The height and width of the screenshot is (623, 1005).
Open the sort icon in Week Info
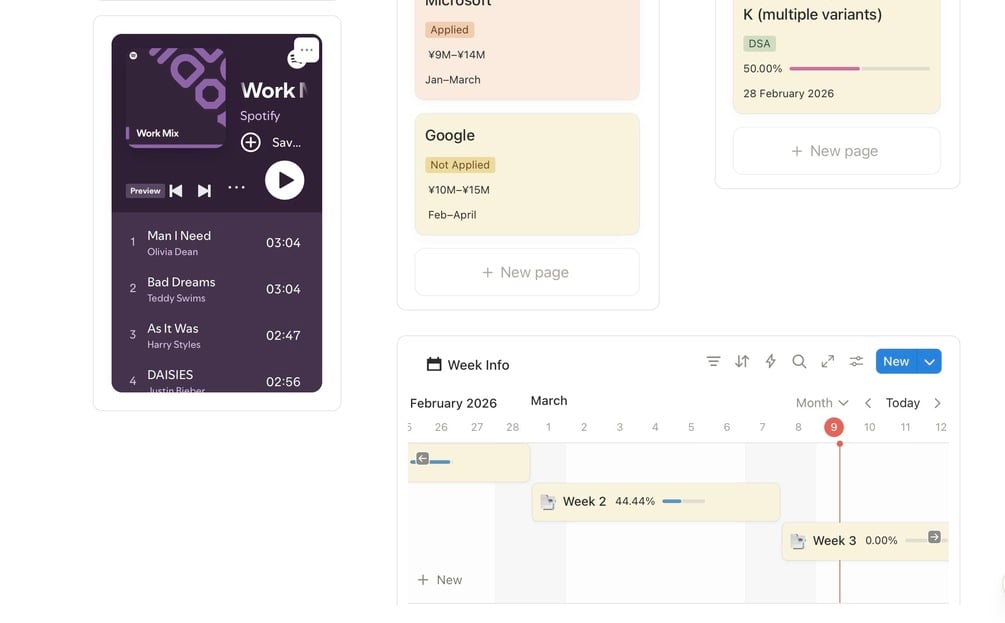(x=742, y=361)
